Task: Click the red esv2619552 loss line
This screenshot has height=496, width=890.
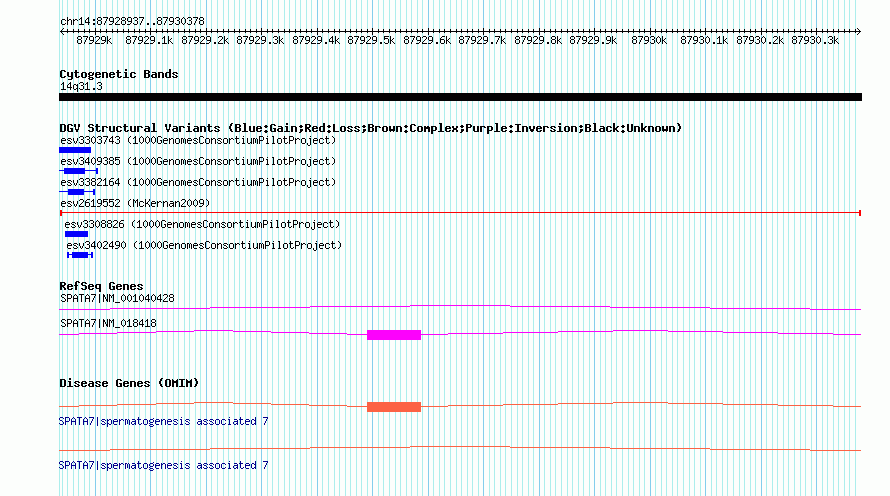Action: pos(460,213)
